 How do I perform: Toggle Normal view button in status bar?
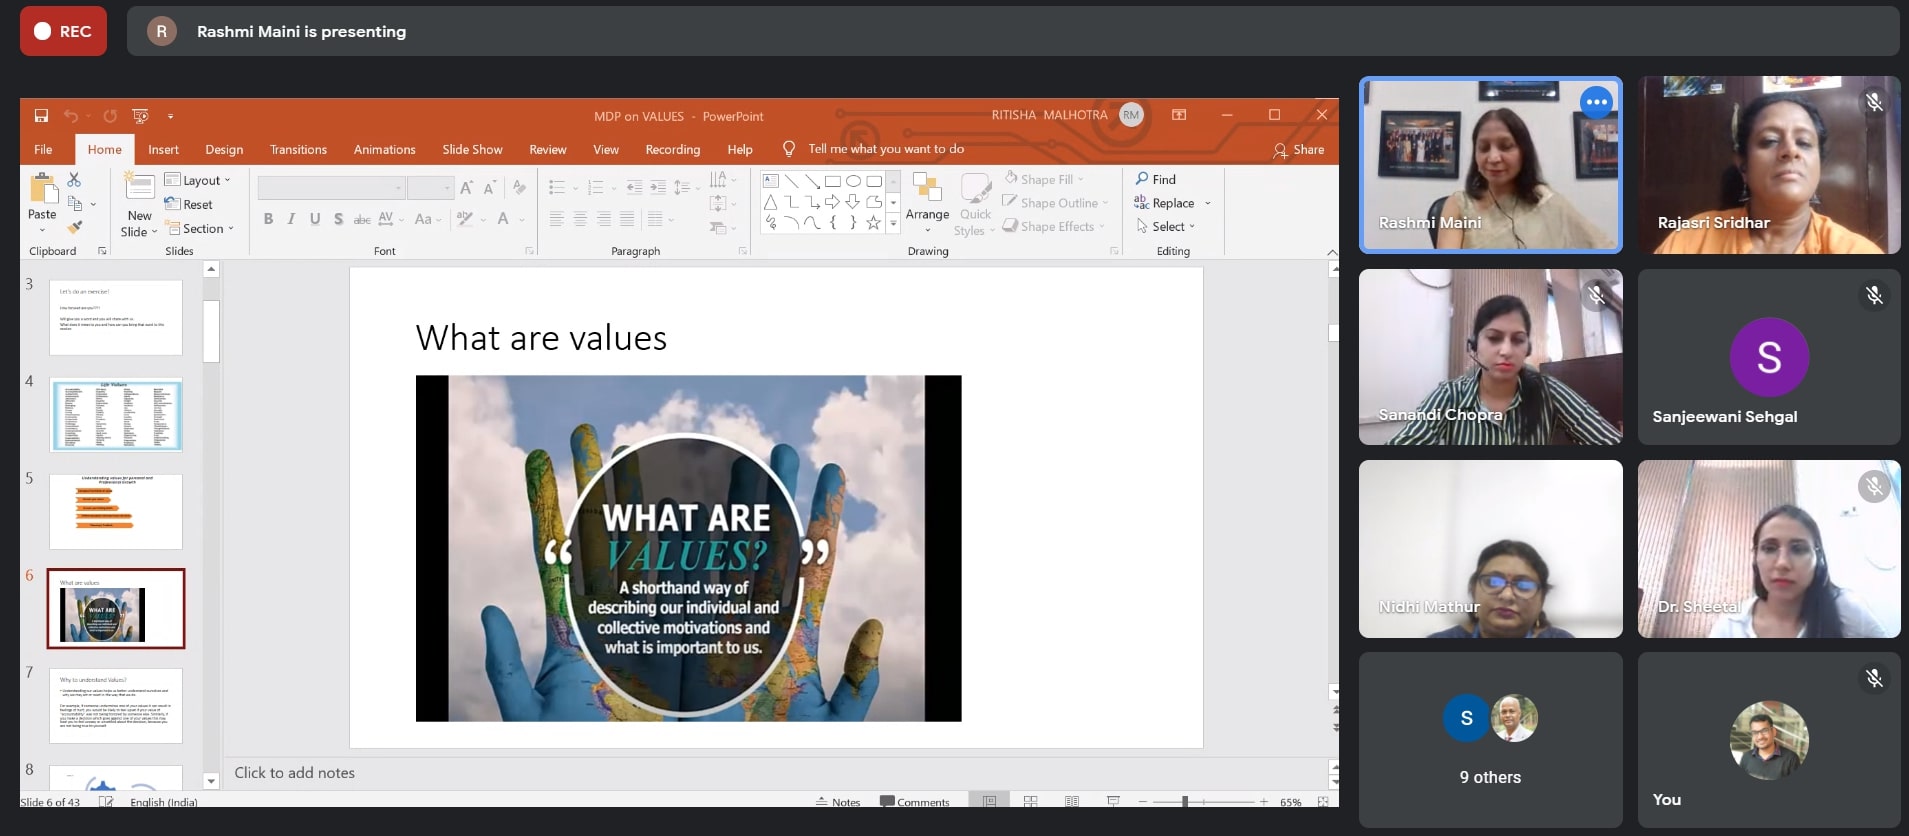989,801
